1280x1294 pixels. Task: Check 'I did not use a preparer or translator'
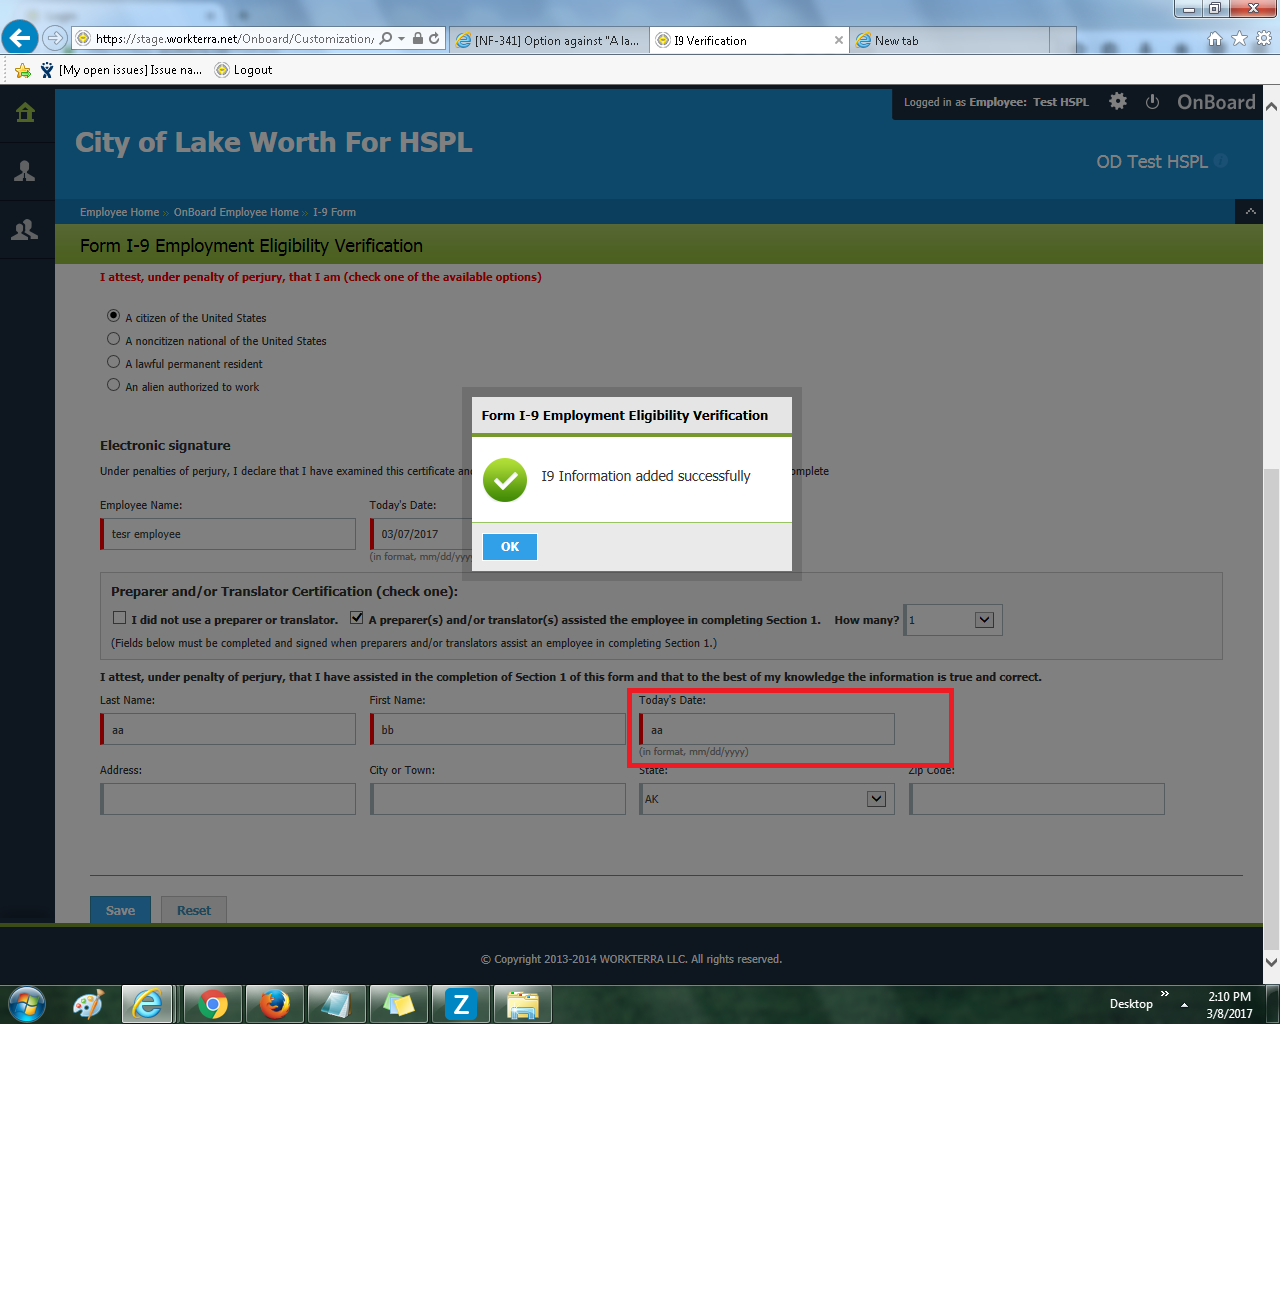(119, 617)
